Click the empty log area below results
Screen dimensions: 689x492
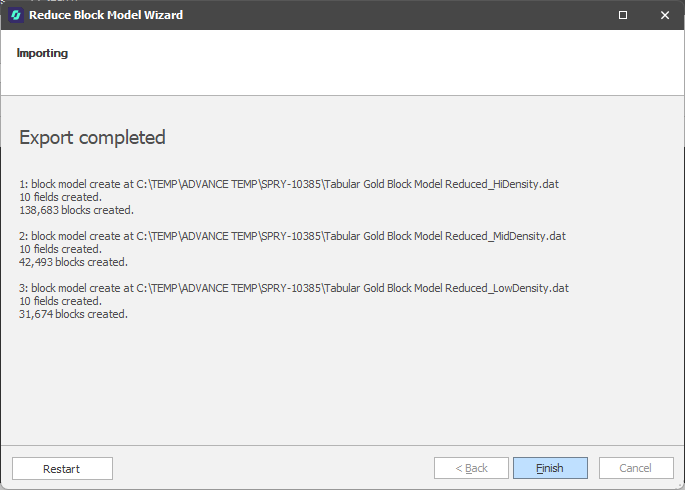coord(340,385)
